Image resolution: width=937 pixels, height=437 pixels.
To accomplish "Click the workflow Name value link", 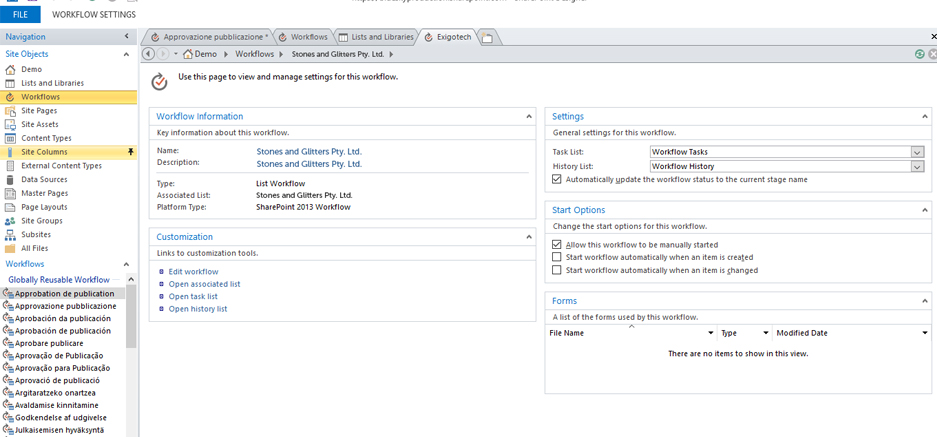I will click(309, 151).
